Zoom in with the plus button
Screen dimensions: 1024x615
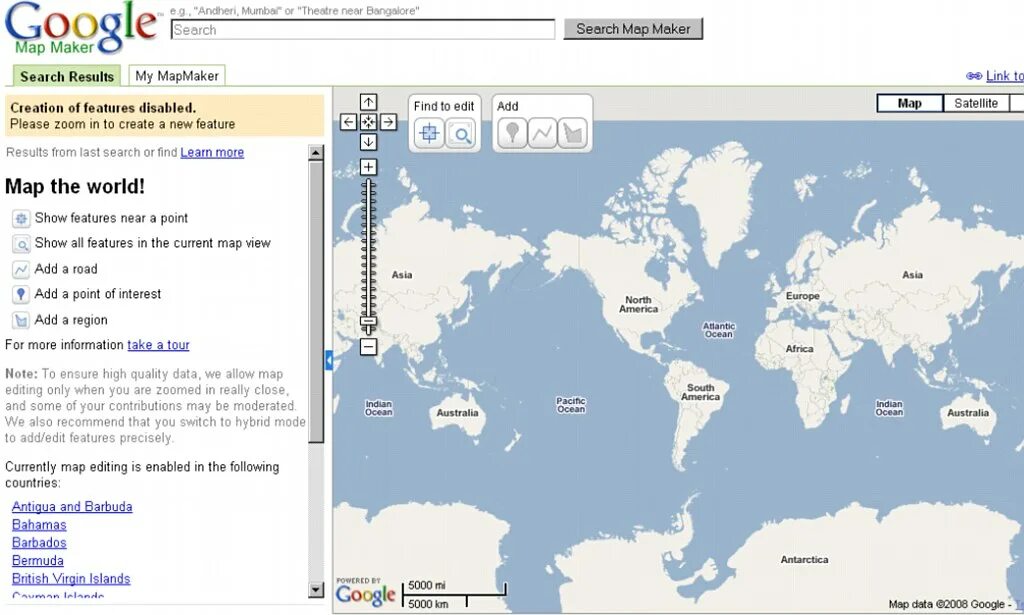368,167
